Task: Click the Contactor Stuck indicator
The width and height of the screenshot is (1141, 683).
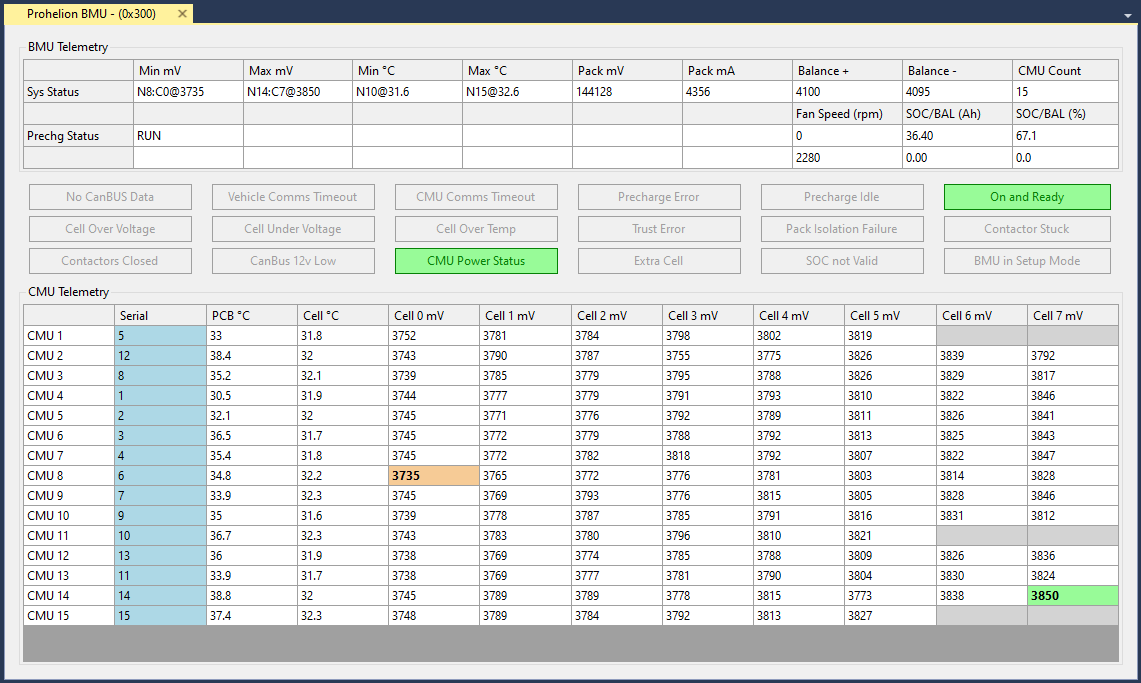Action: (1027, 229)
